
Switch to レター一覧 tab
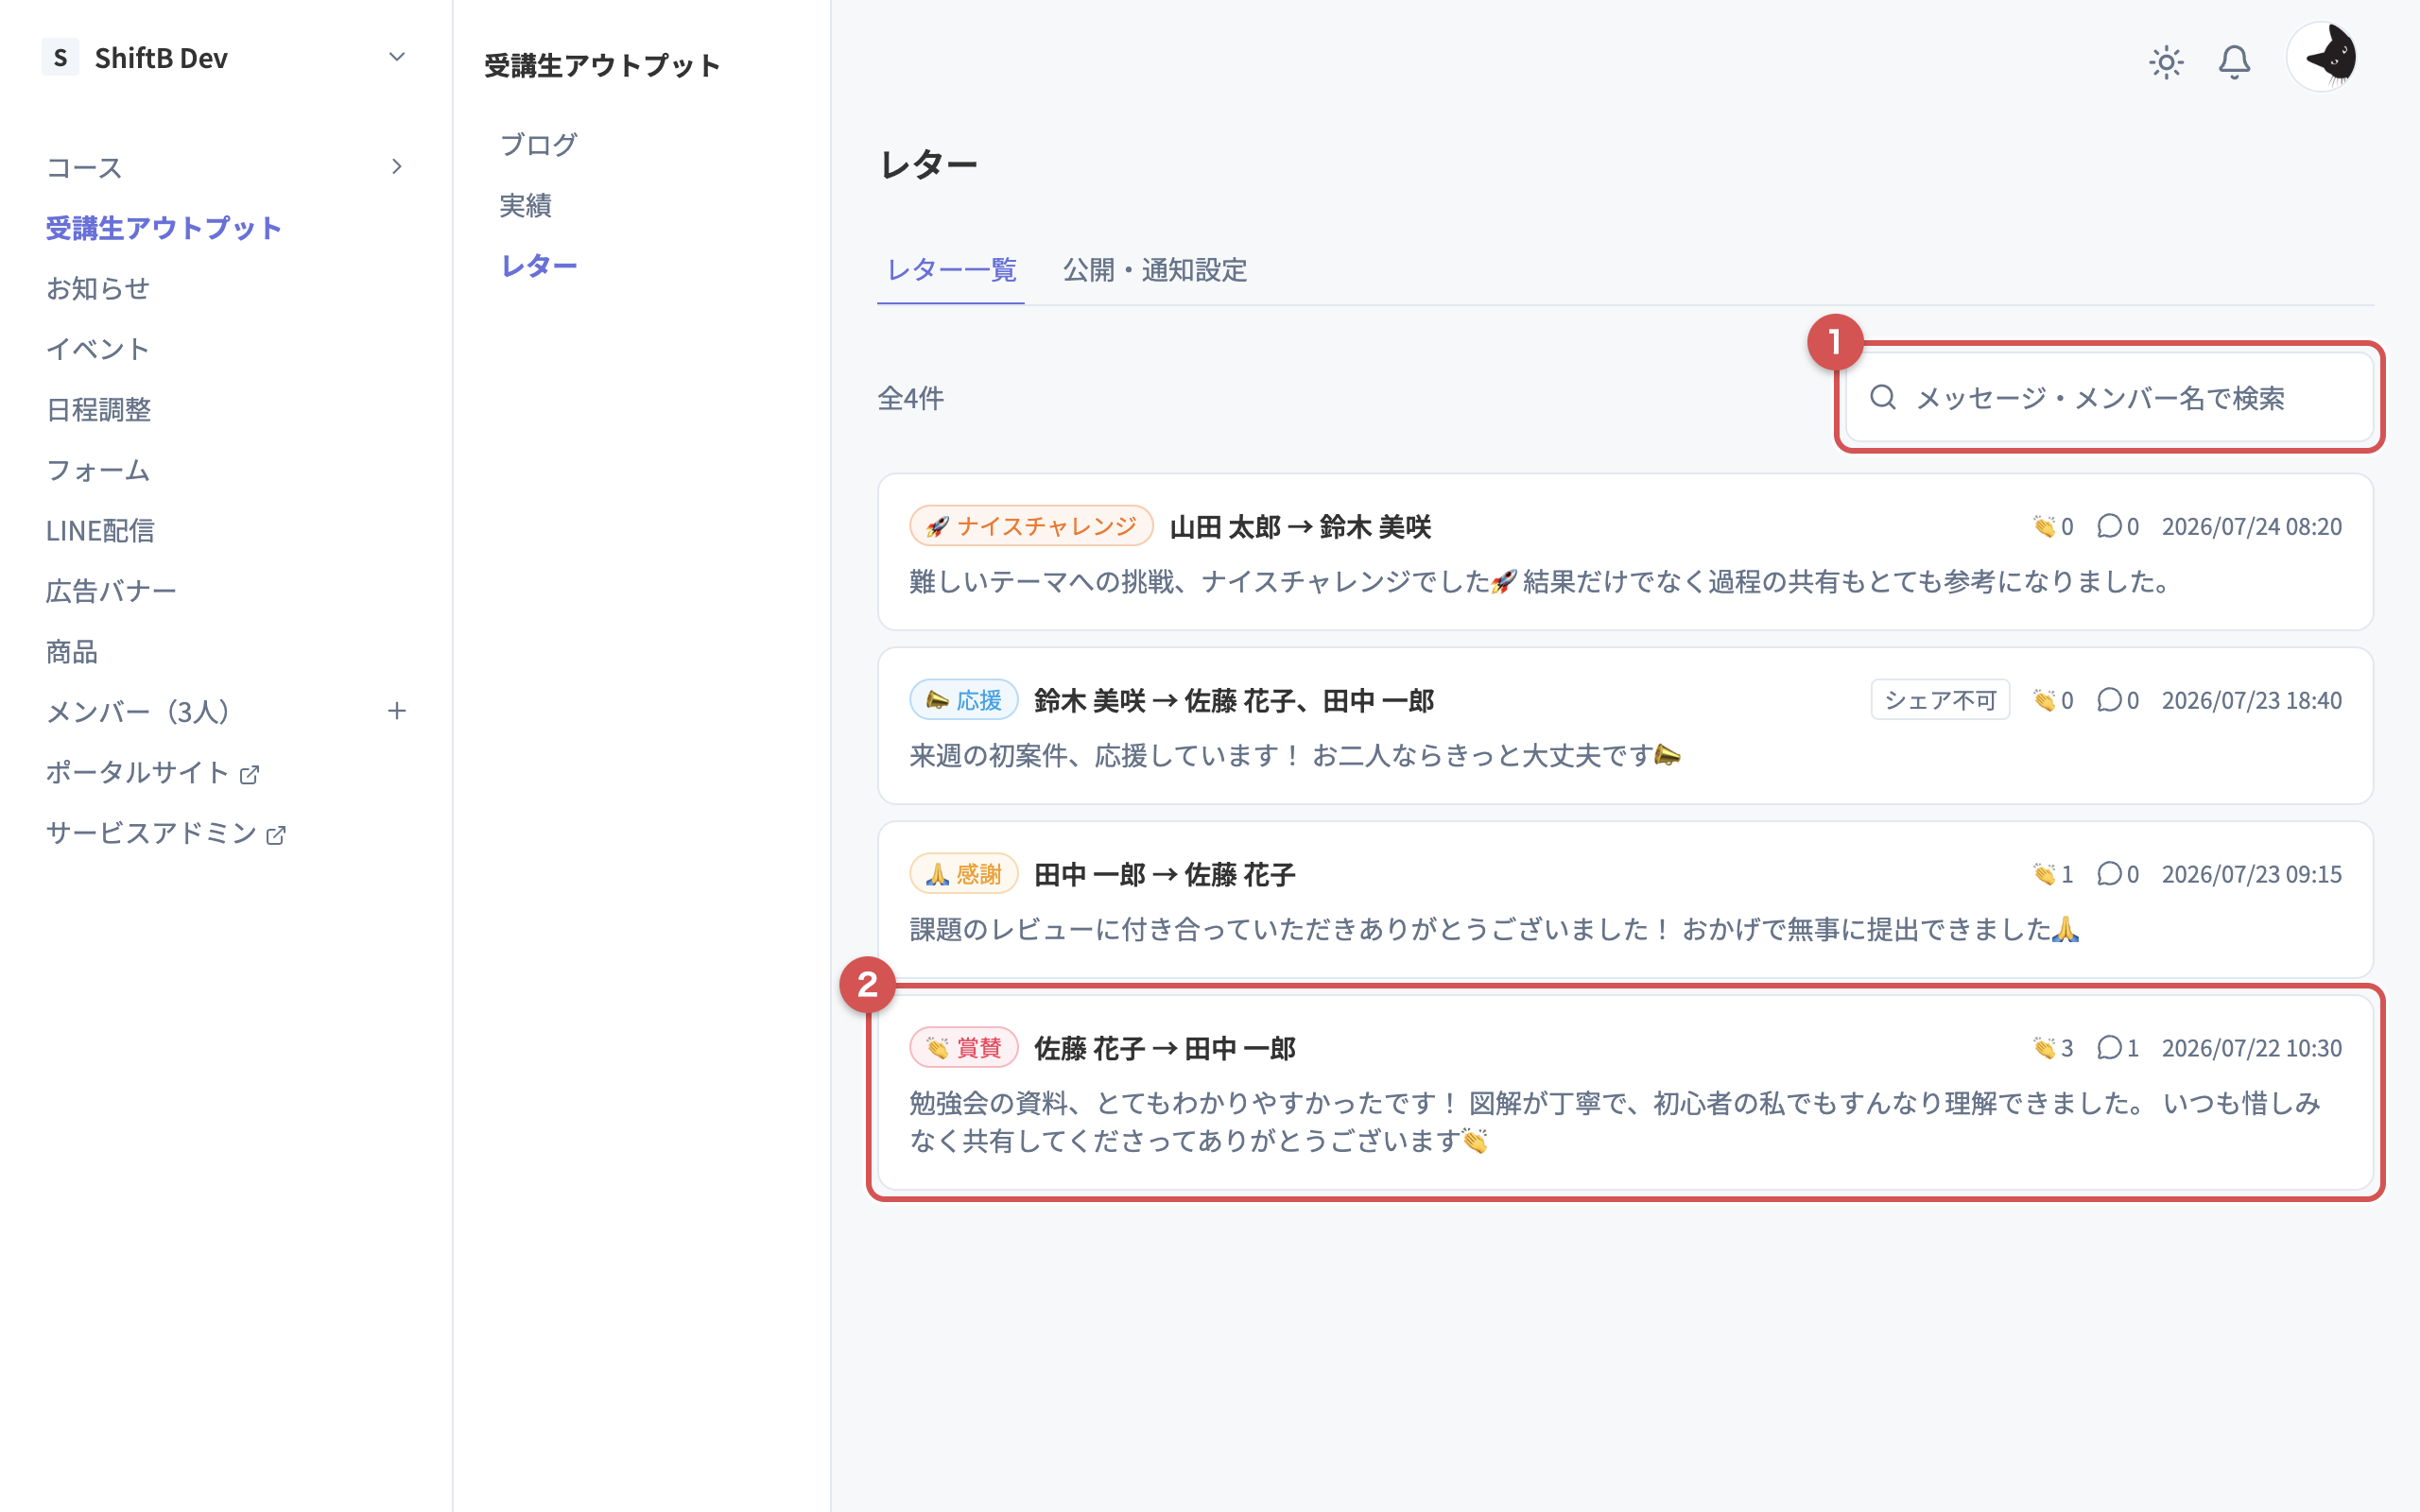coord(950,270)
